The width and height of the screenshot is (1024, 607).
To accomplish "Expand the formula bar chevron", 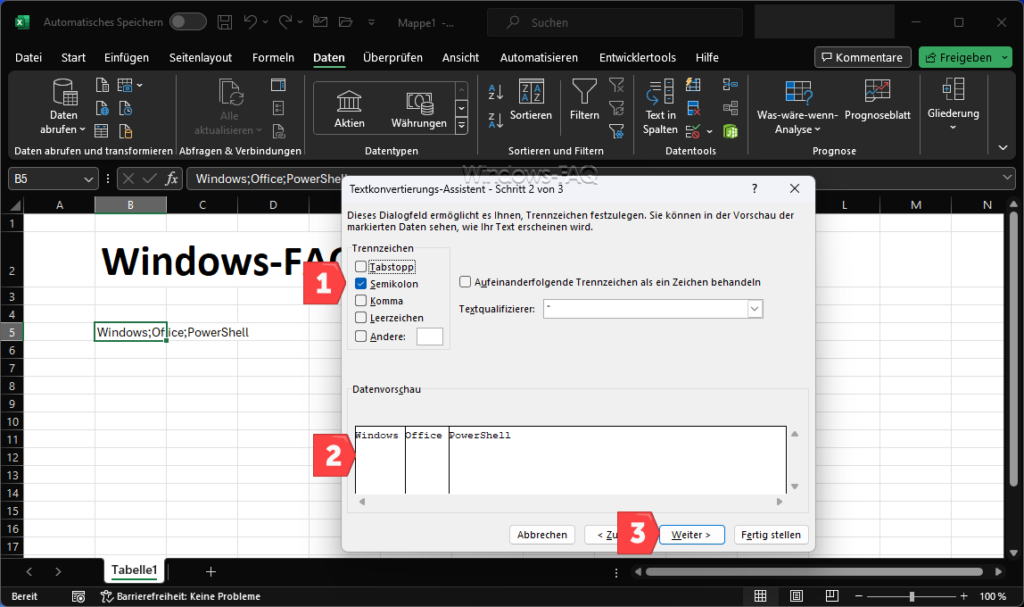I will click(x=1006, y=177).
